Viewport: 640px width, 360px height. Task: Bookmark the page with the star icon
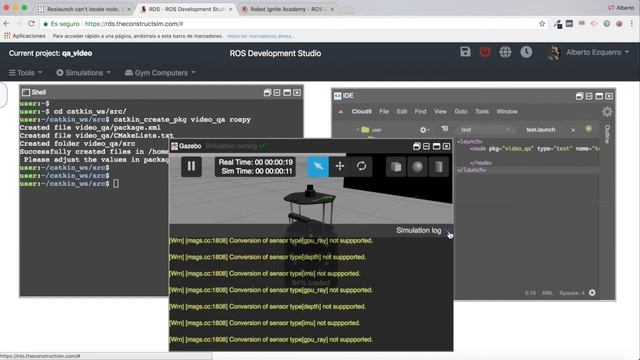542,24
